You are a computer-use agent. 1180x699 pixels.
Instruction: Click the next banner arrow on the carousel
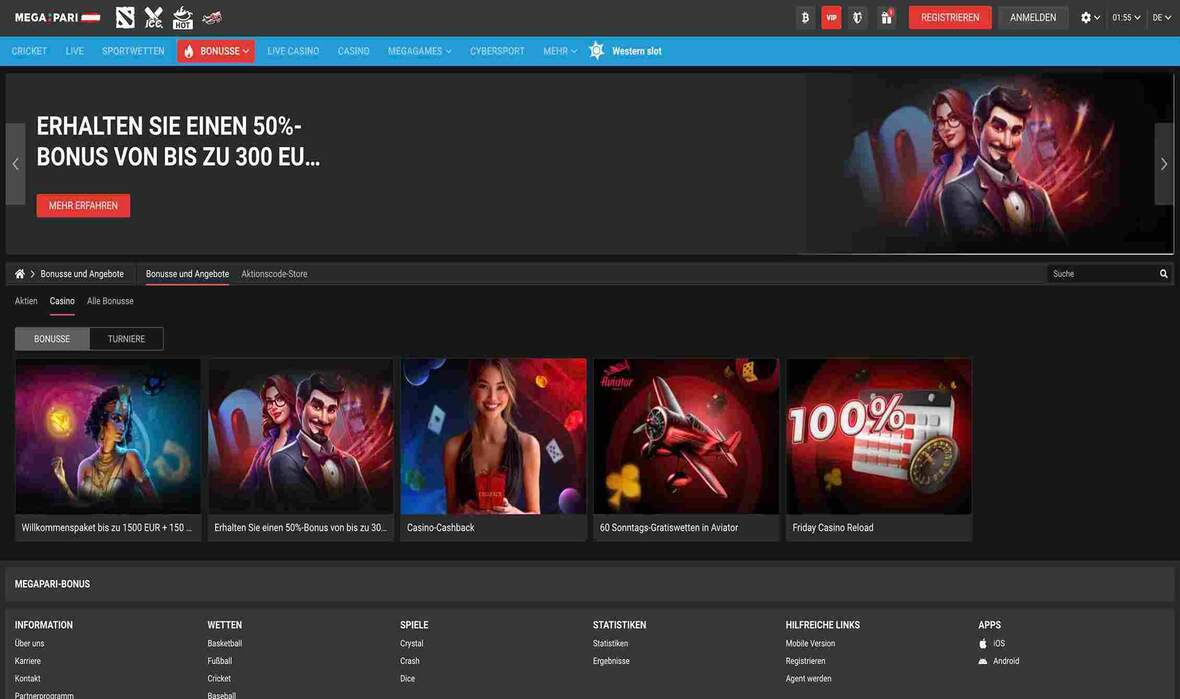1163,162
